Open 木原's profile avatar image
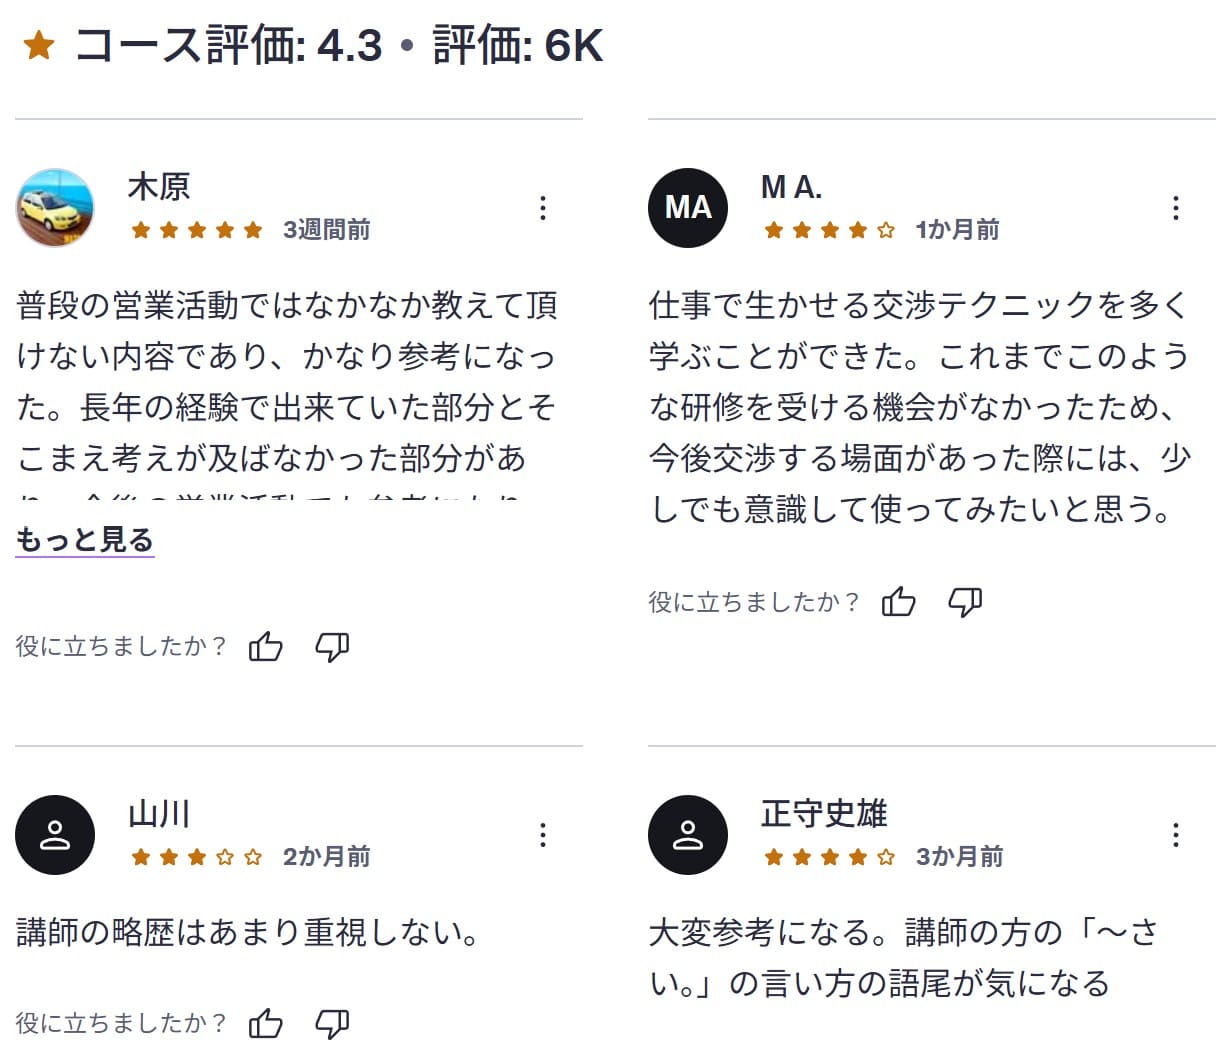 point(55,207)
